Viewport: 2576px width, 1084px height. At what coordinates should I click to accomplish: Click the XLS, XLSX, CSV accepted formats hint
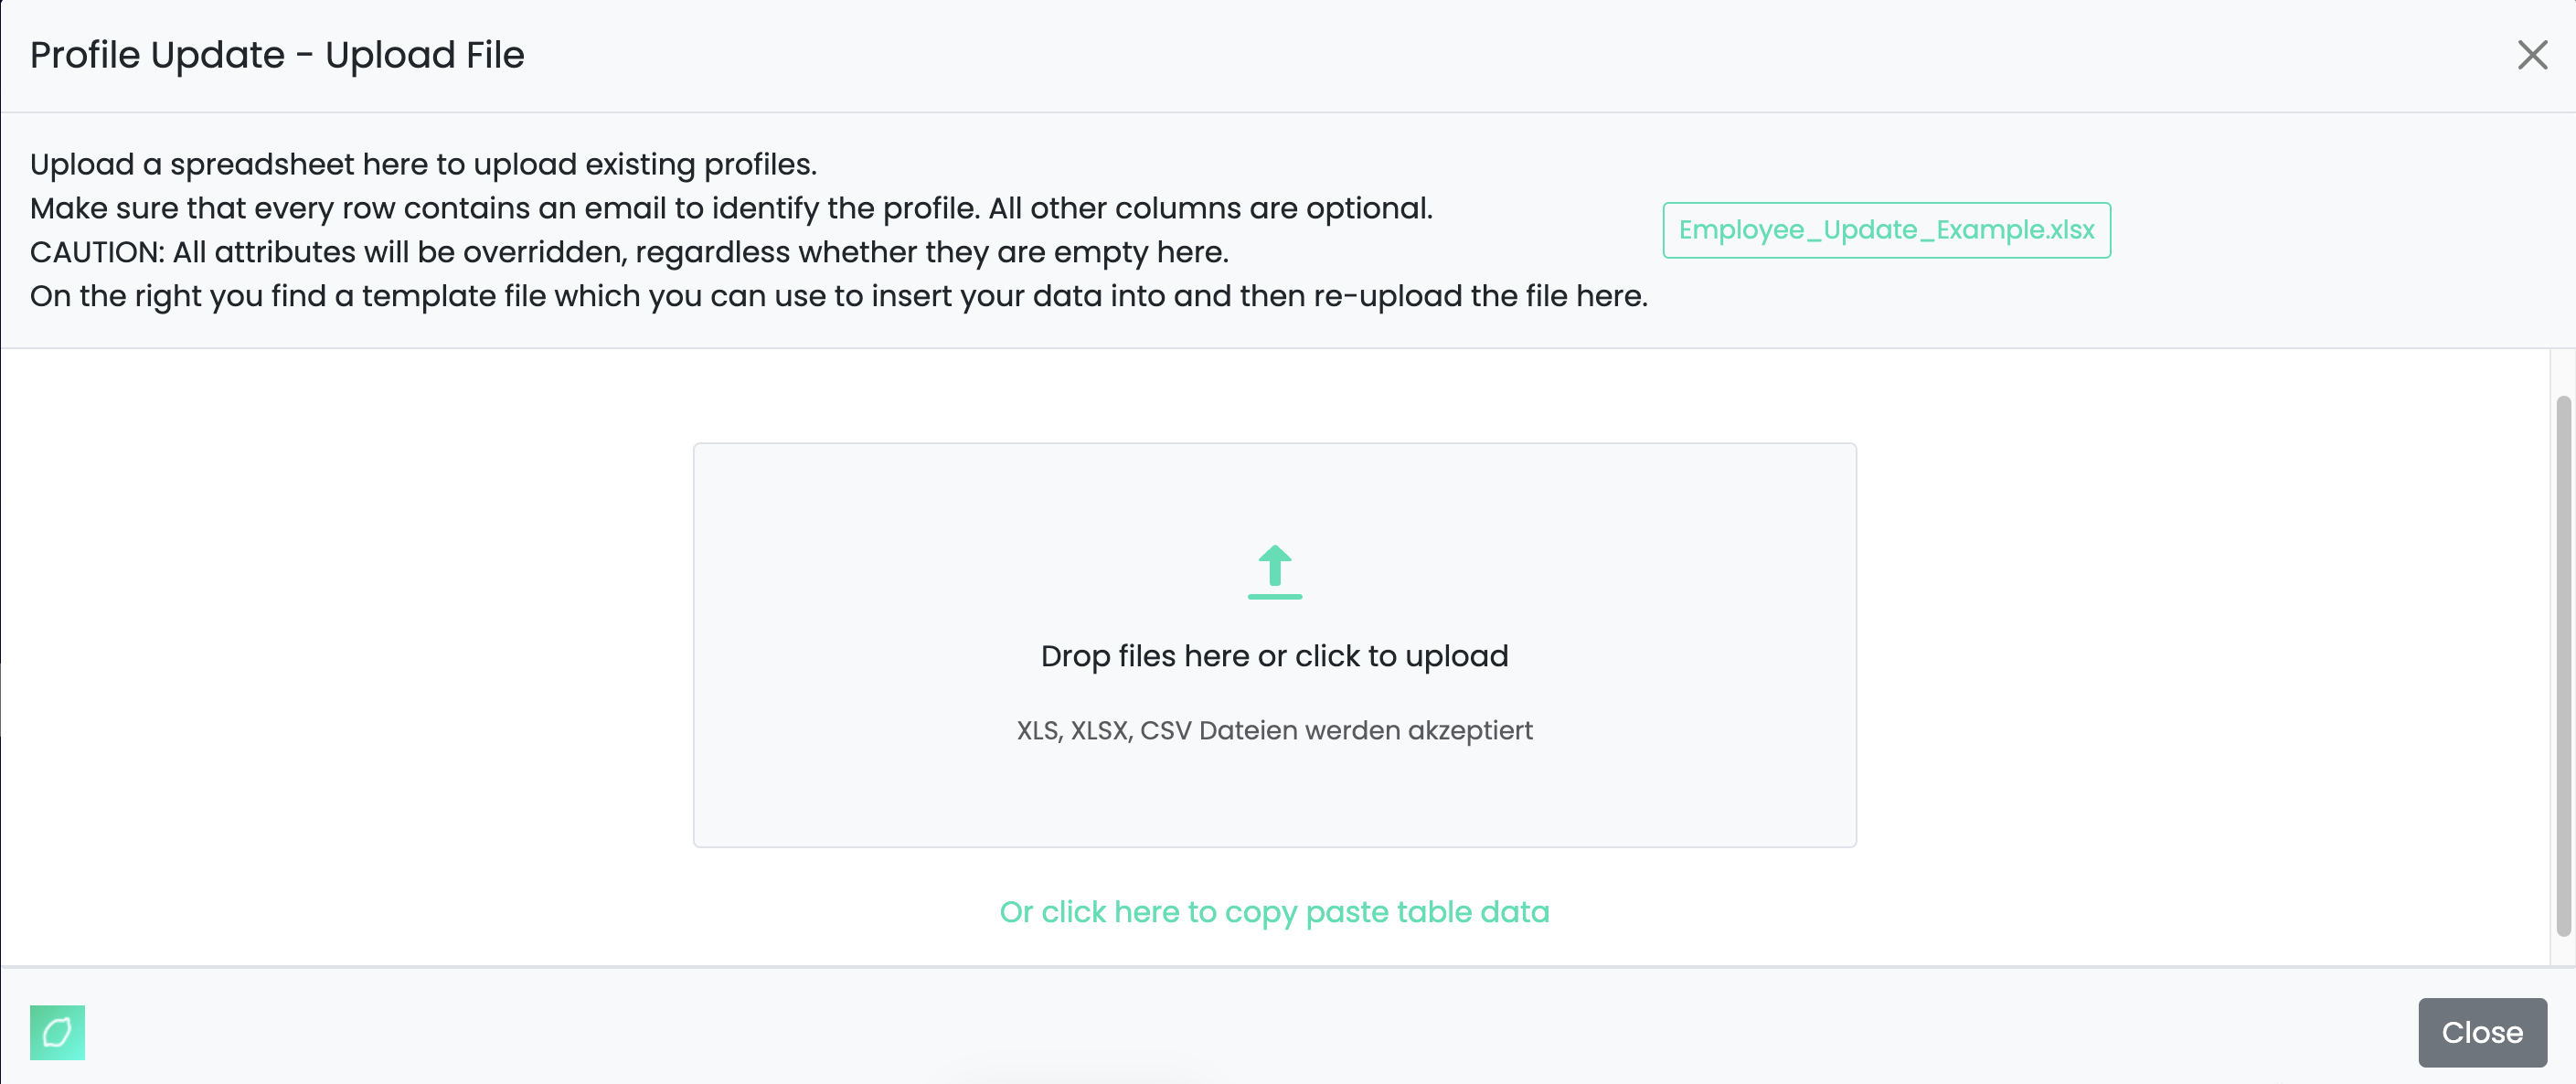coord(1274,731)
